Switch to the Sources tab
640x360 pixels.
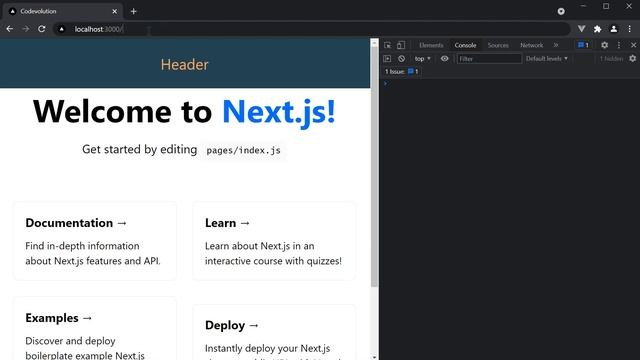(x=498, y=45)
